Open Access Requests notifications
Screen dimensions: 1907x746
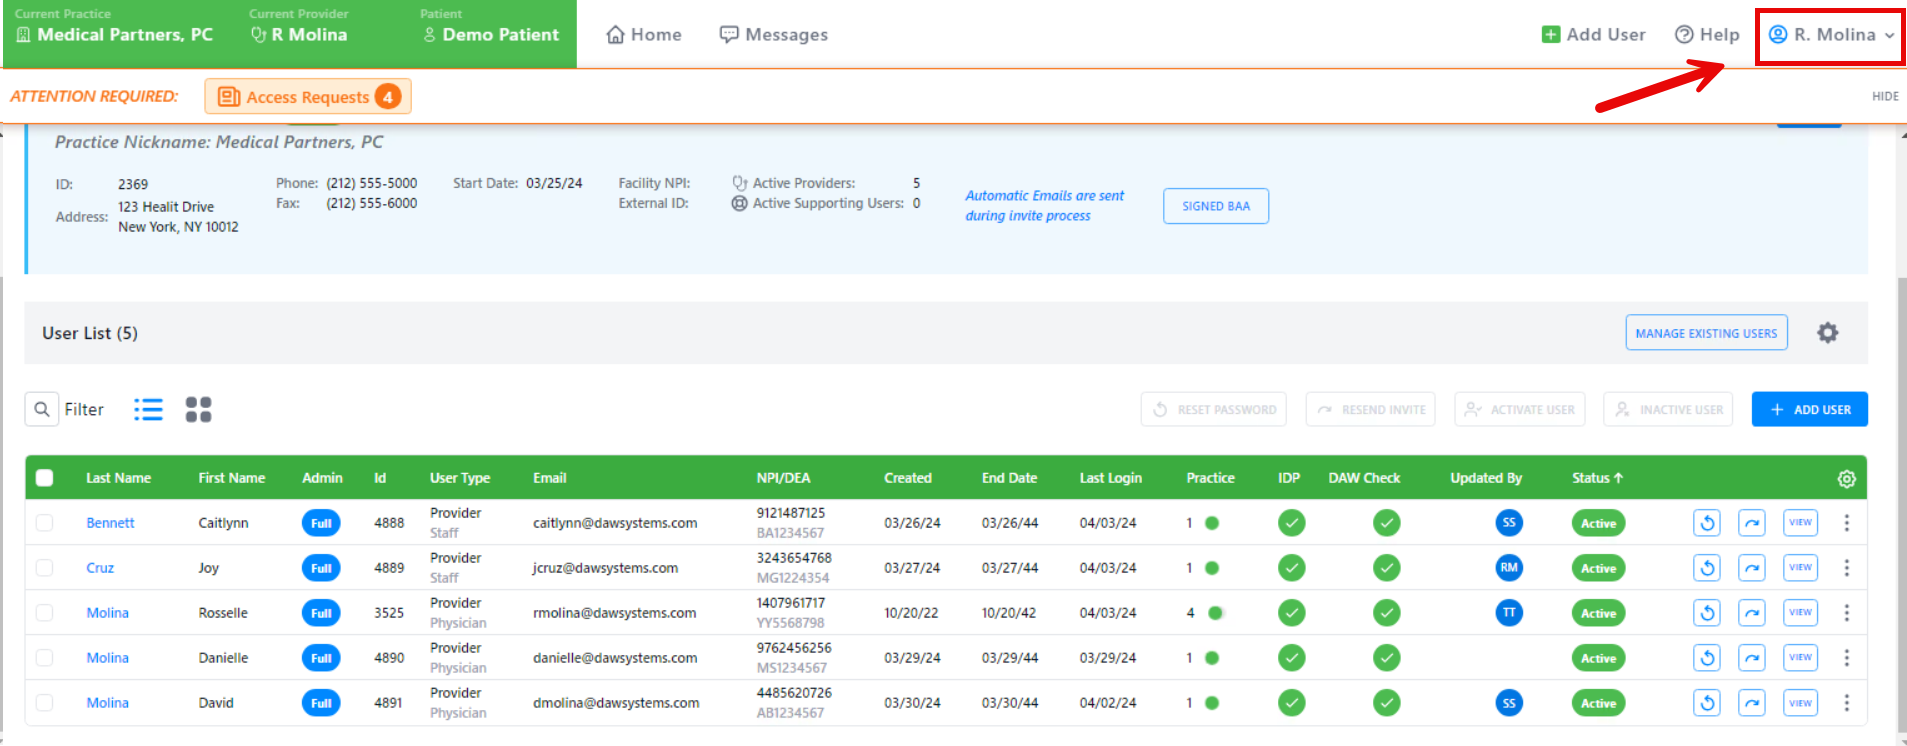coord(308,97)
